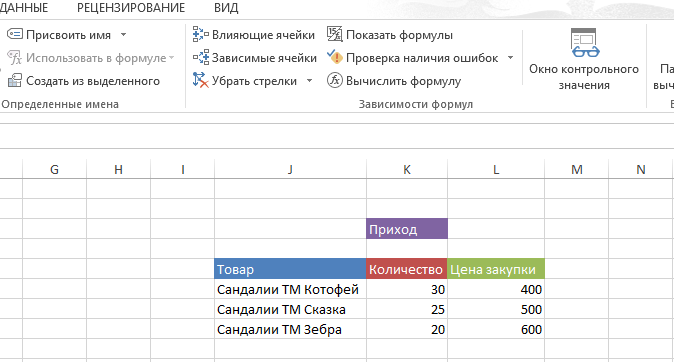Select price cell with value 400
This screenshot has height=362, width=674.
click(x=496, y=289)
